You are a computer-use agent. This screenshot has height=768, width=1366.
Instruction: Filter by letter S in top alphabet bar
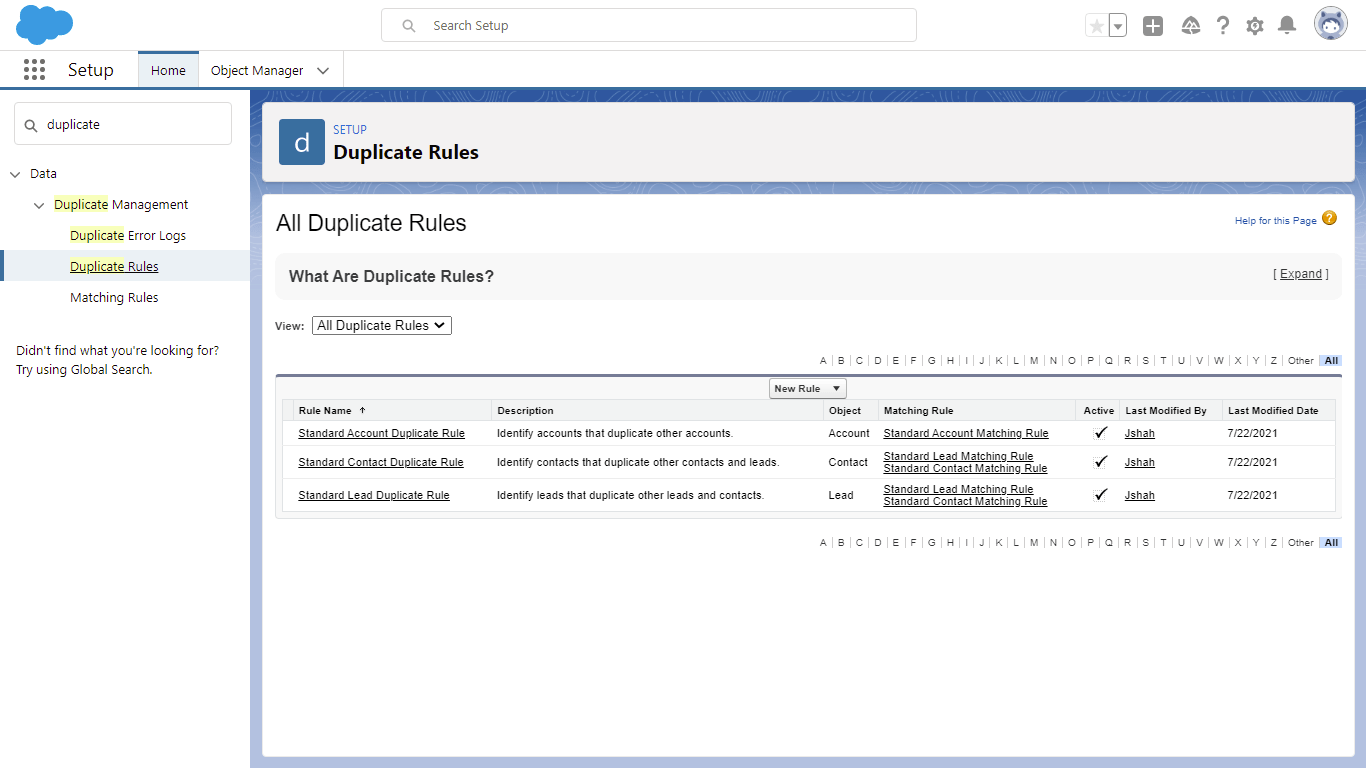[1145, 360]
